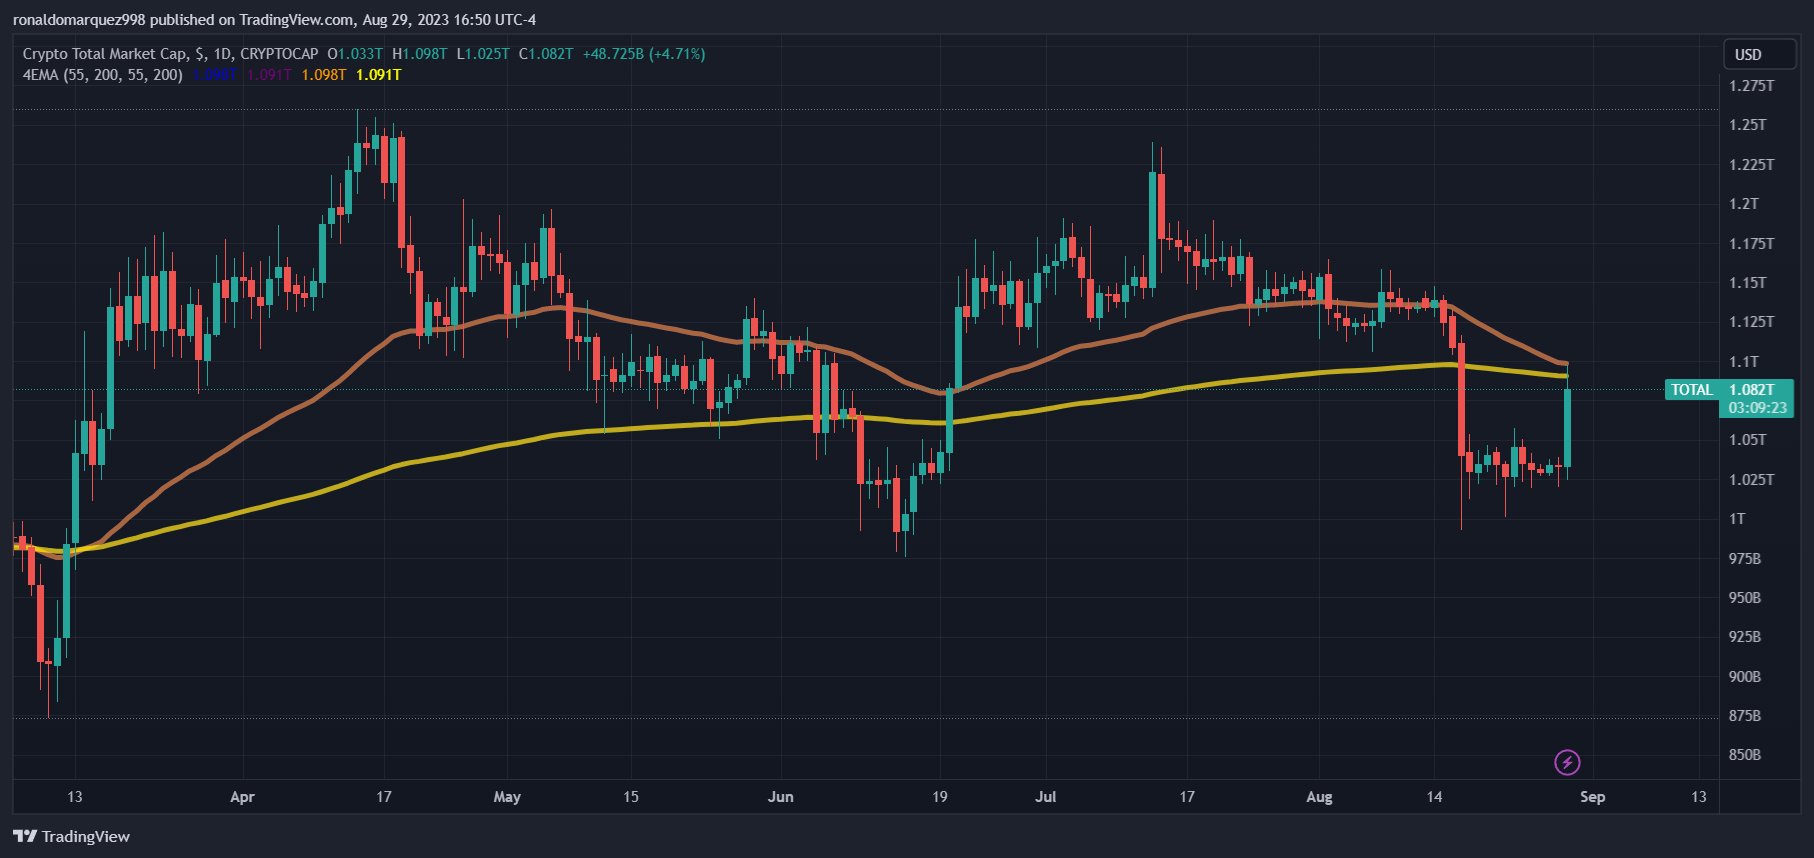Screen dimensions: 1814x858
Task: Click the TradingView logo at bottom left
Action: coord(72,837)
